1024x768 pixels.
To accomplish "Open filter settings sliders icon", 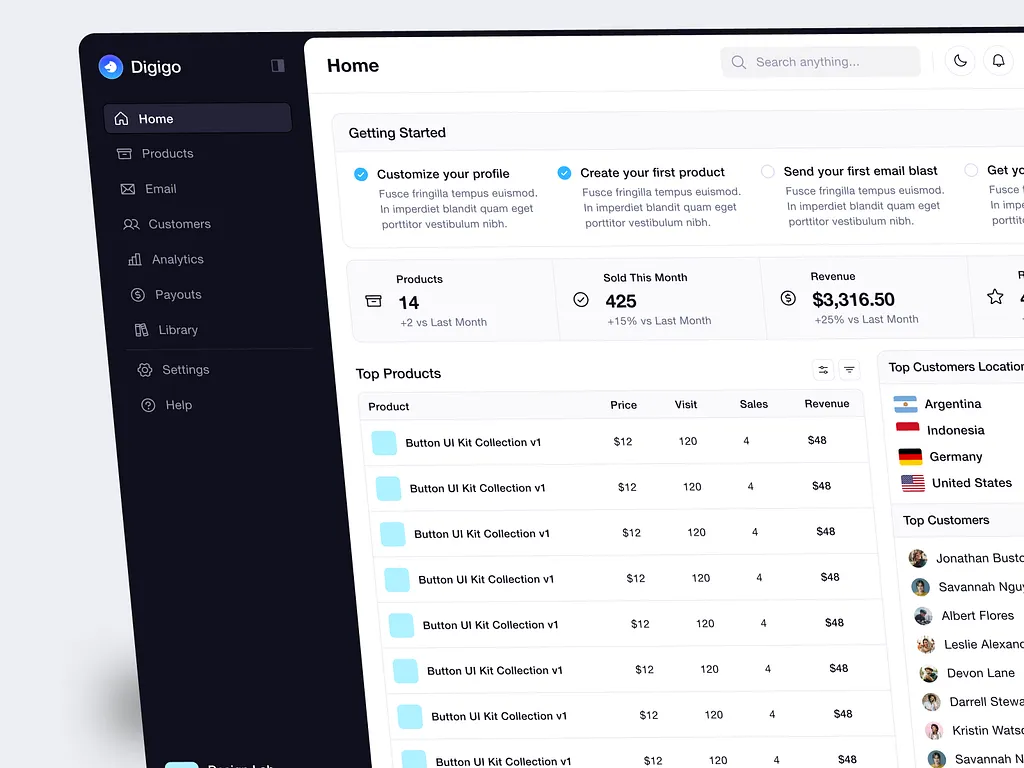I will click(x=823, y=370).
